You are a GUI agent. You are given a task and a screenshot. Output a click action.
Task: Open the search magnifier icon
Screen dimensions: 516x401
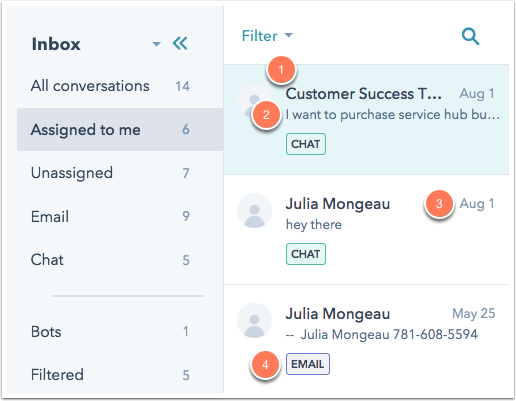pyautogui.click(x=470, y=36)
